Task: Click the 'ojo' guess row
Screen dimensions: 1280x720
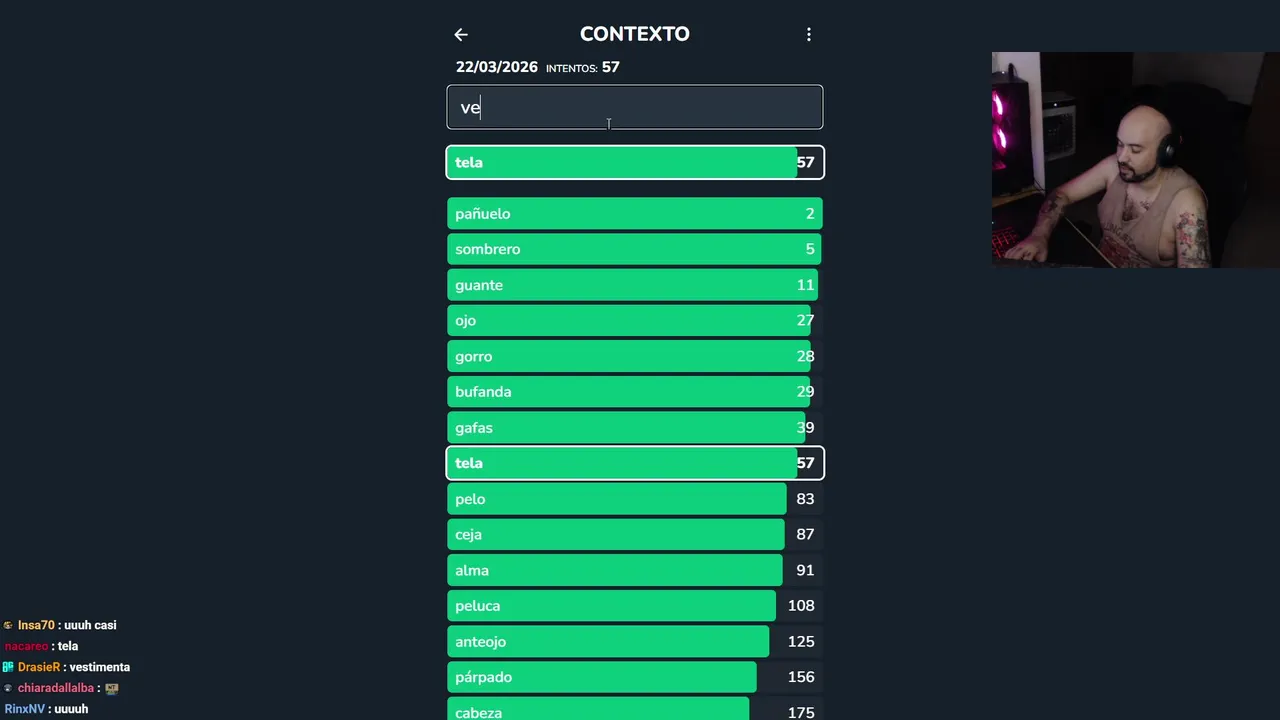Action: pyautogui.click(x=635, y=321)
